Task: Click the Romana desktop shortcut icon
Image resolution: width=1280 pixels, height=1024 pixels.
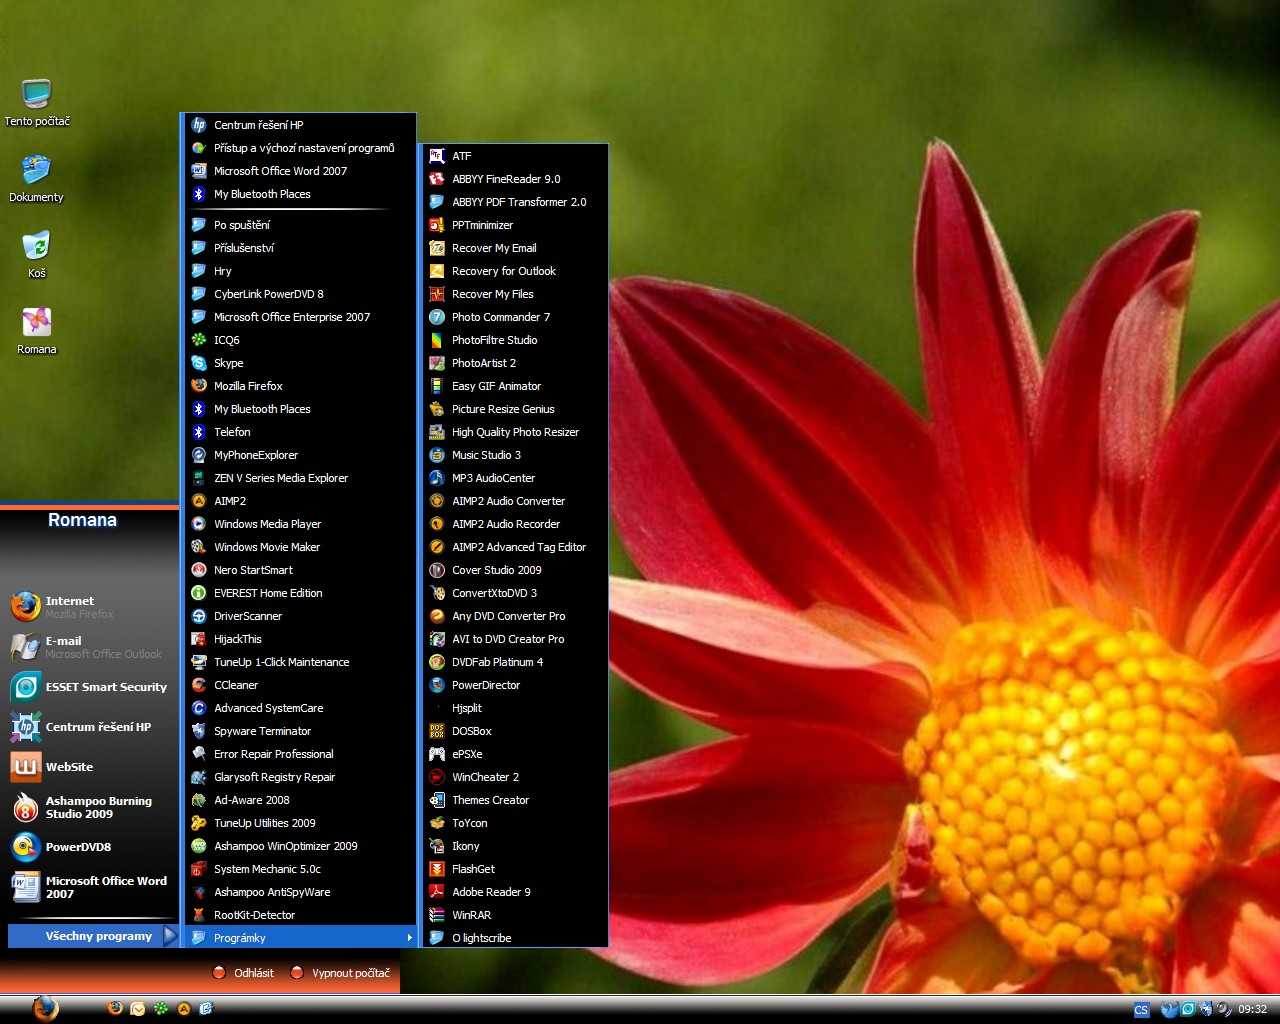Action: coord(37,324)
